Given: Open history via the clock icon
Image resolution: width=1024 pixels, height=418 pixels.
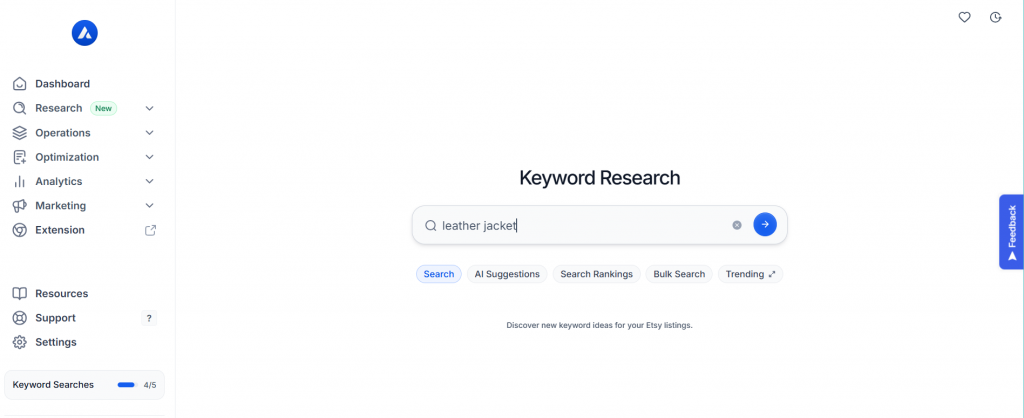Looking at the screenshot, I should point(995,17).
